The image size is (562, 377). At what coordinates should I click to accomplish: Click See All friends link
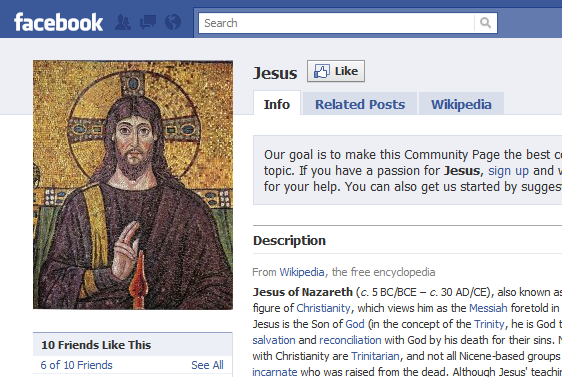coord(207,365)
